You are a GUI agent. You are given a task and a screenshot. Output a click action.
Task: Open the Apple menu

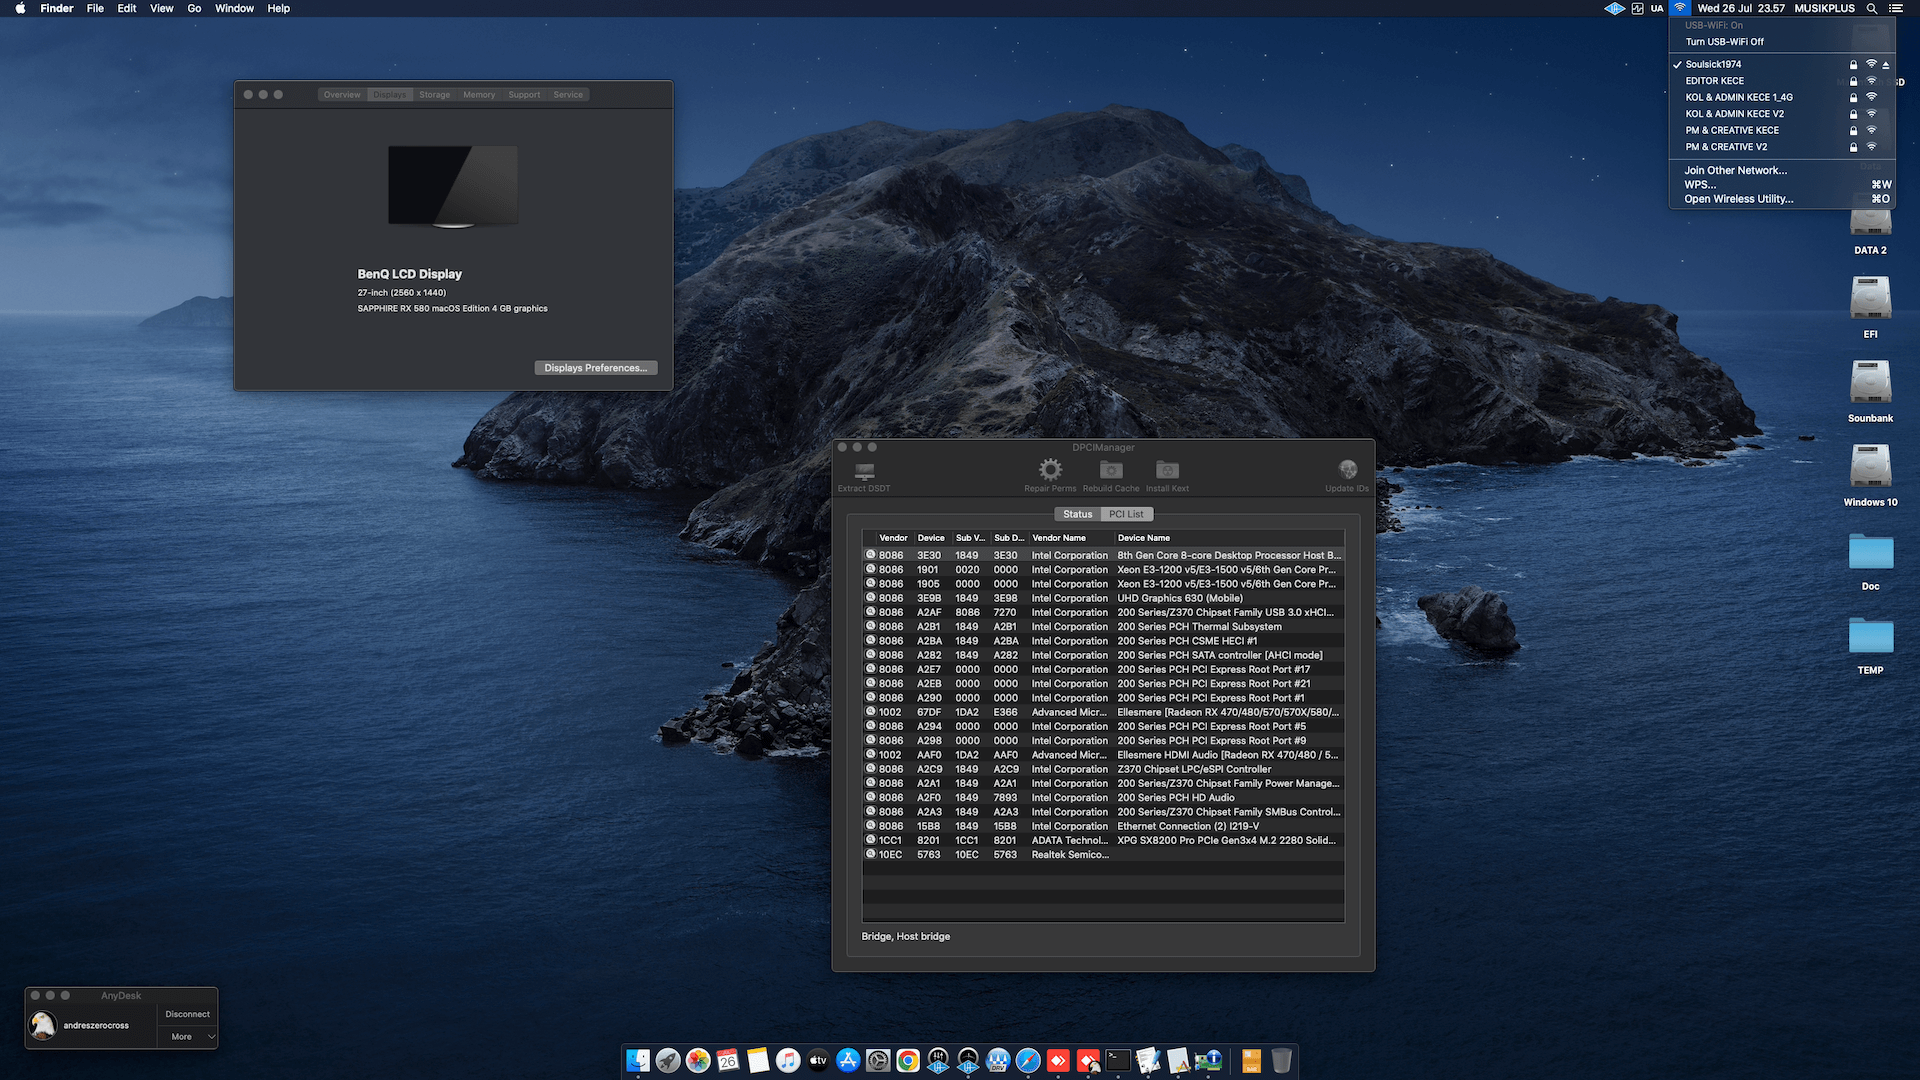(x=20, y=8)
